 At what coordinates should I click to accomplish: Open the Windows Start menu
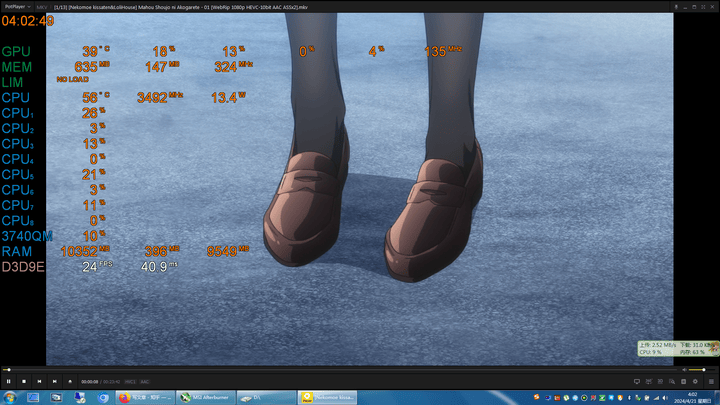coord(9,398)
